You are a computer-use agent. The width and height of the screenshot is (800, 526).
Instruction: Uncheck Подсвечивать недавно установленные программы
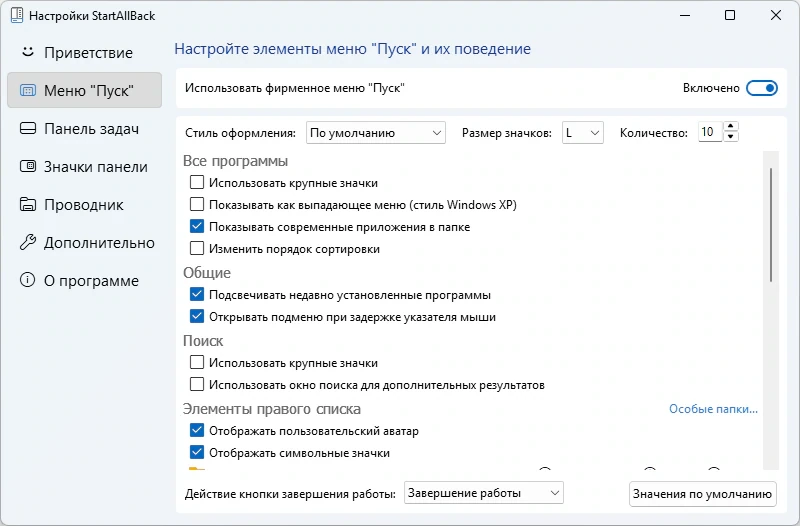197,294
